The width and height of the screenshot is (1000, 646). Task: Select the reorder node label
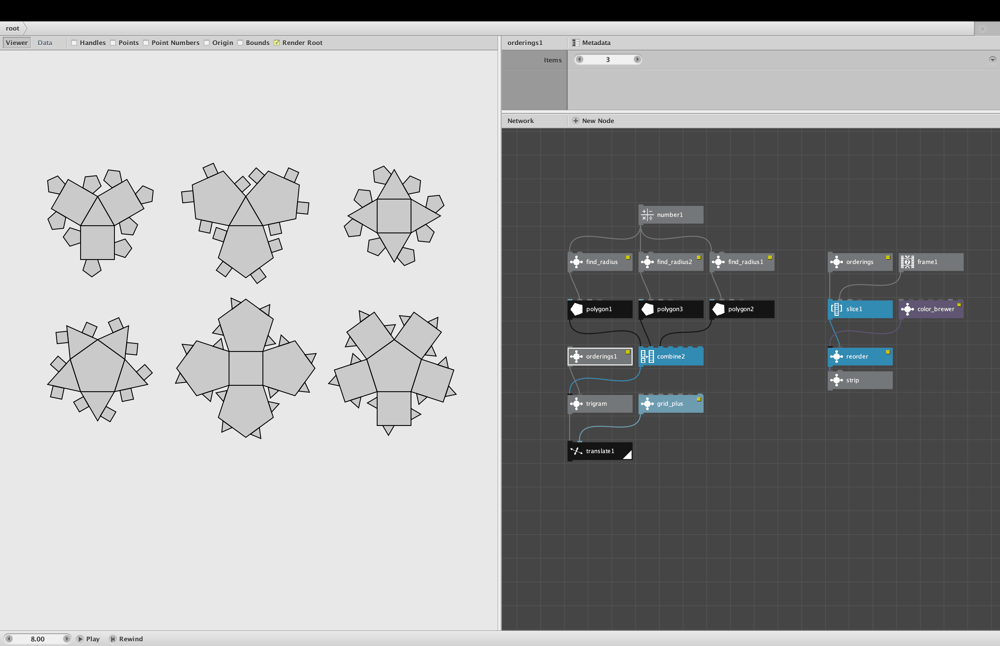[857, 356]
